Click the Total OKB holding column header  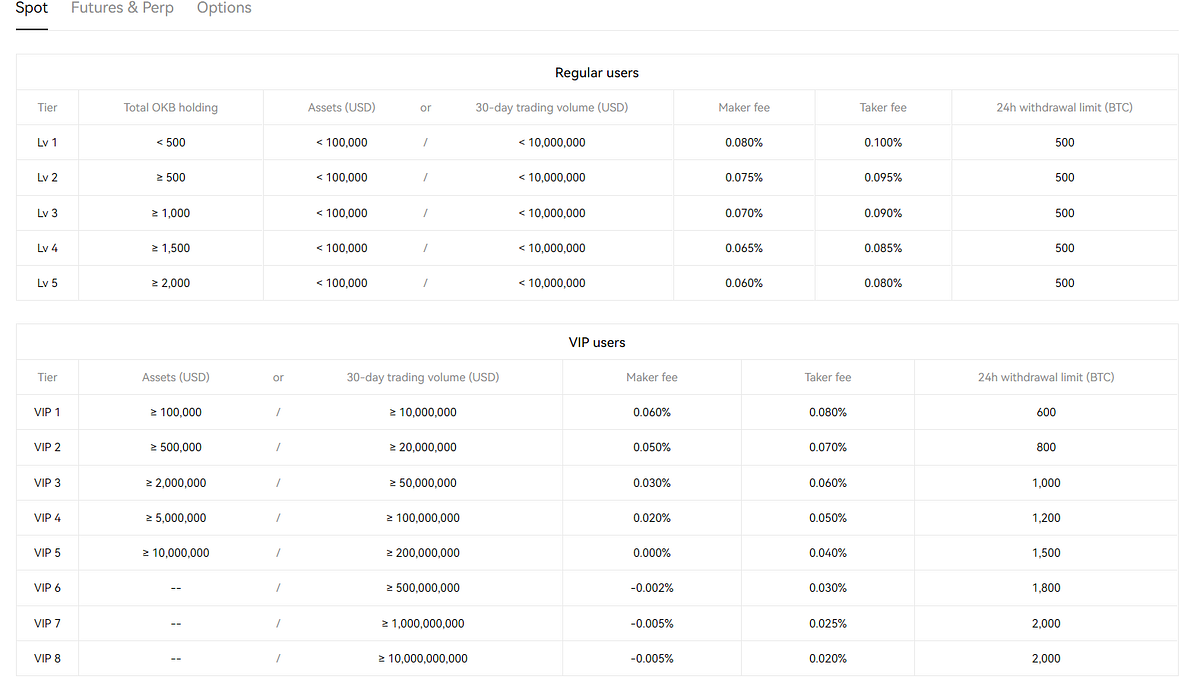170,107
